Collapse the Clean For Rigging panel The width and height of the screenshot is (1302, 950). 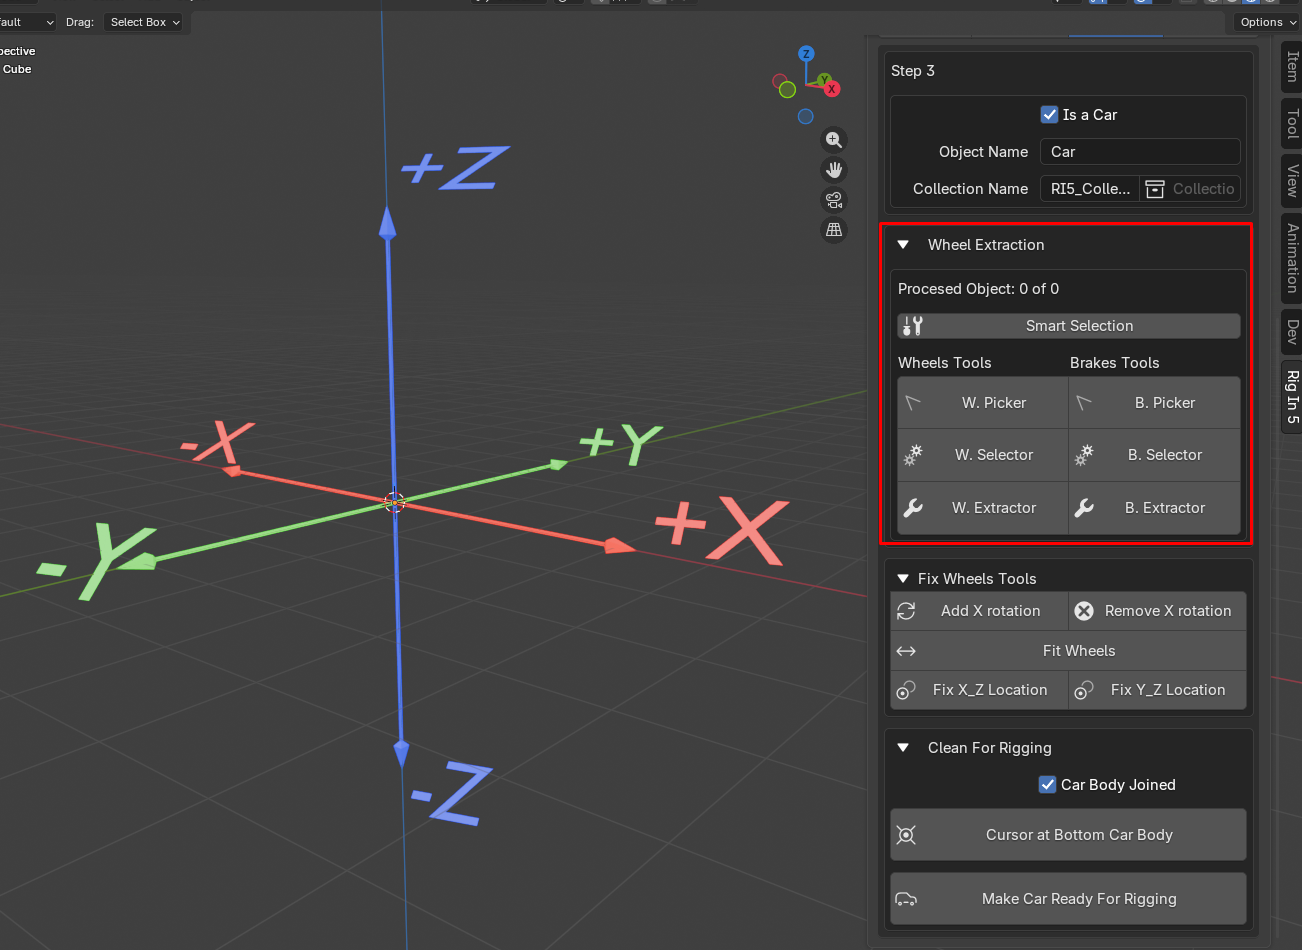(903, 748)
